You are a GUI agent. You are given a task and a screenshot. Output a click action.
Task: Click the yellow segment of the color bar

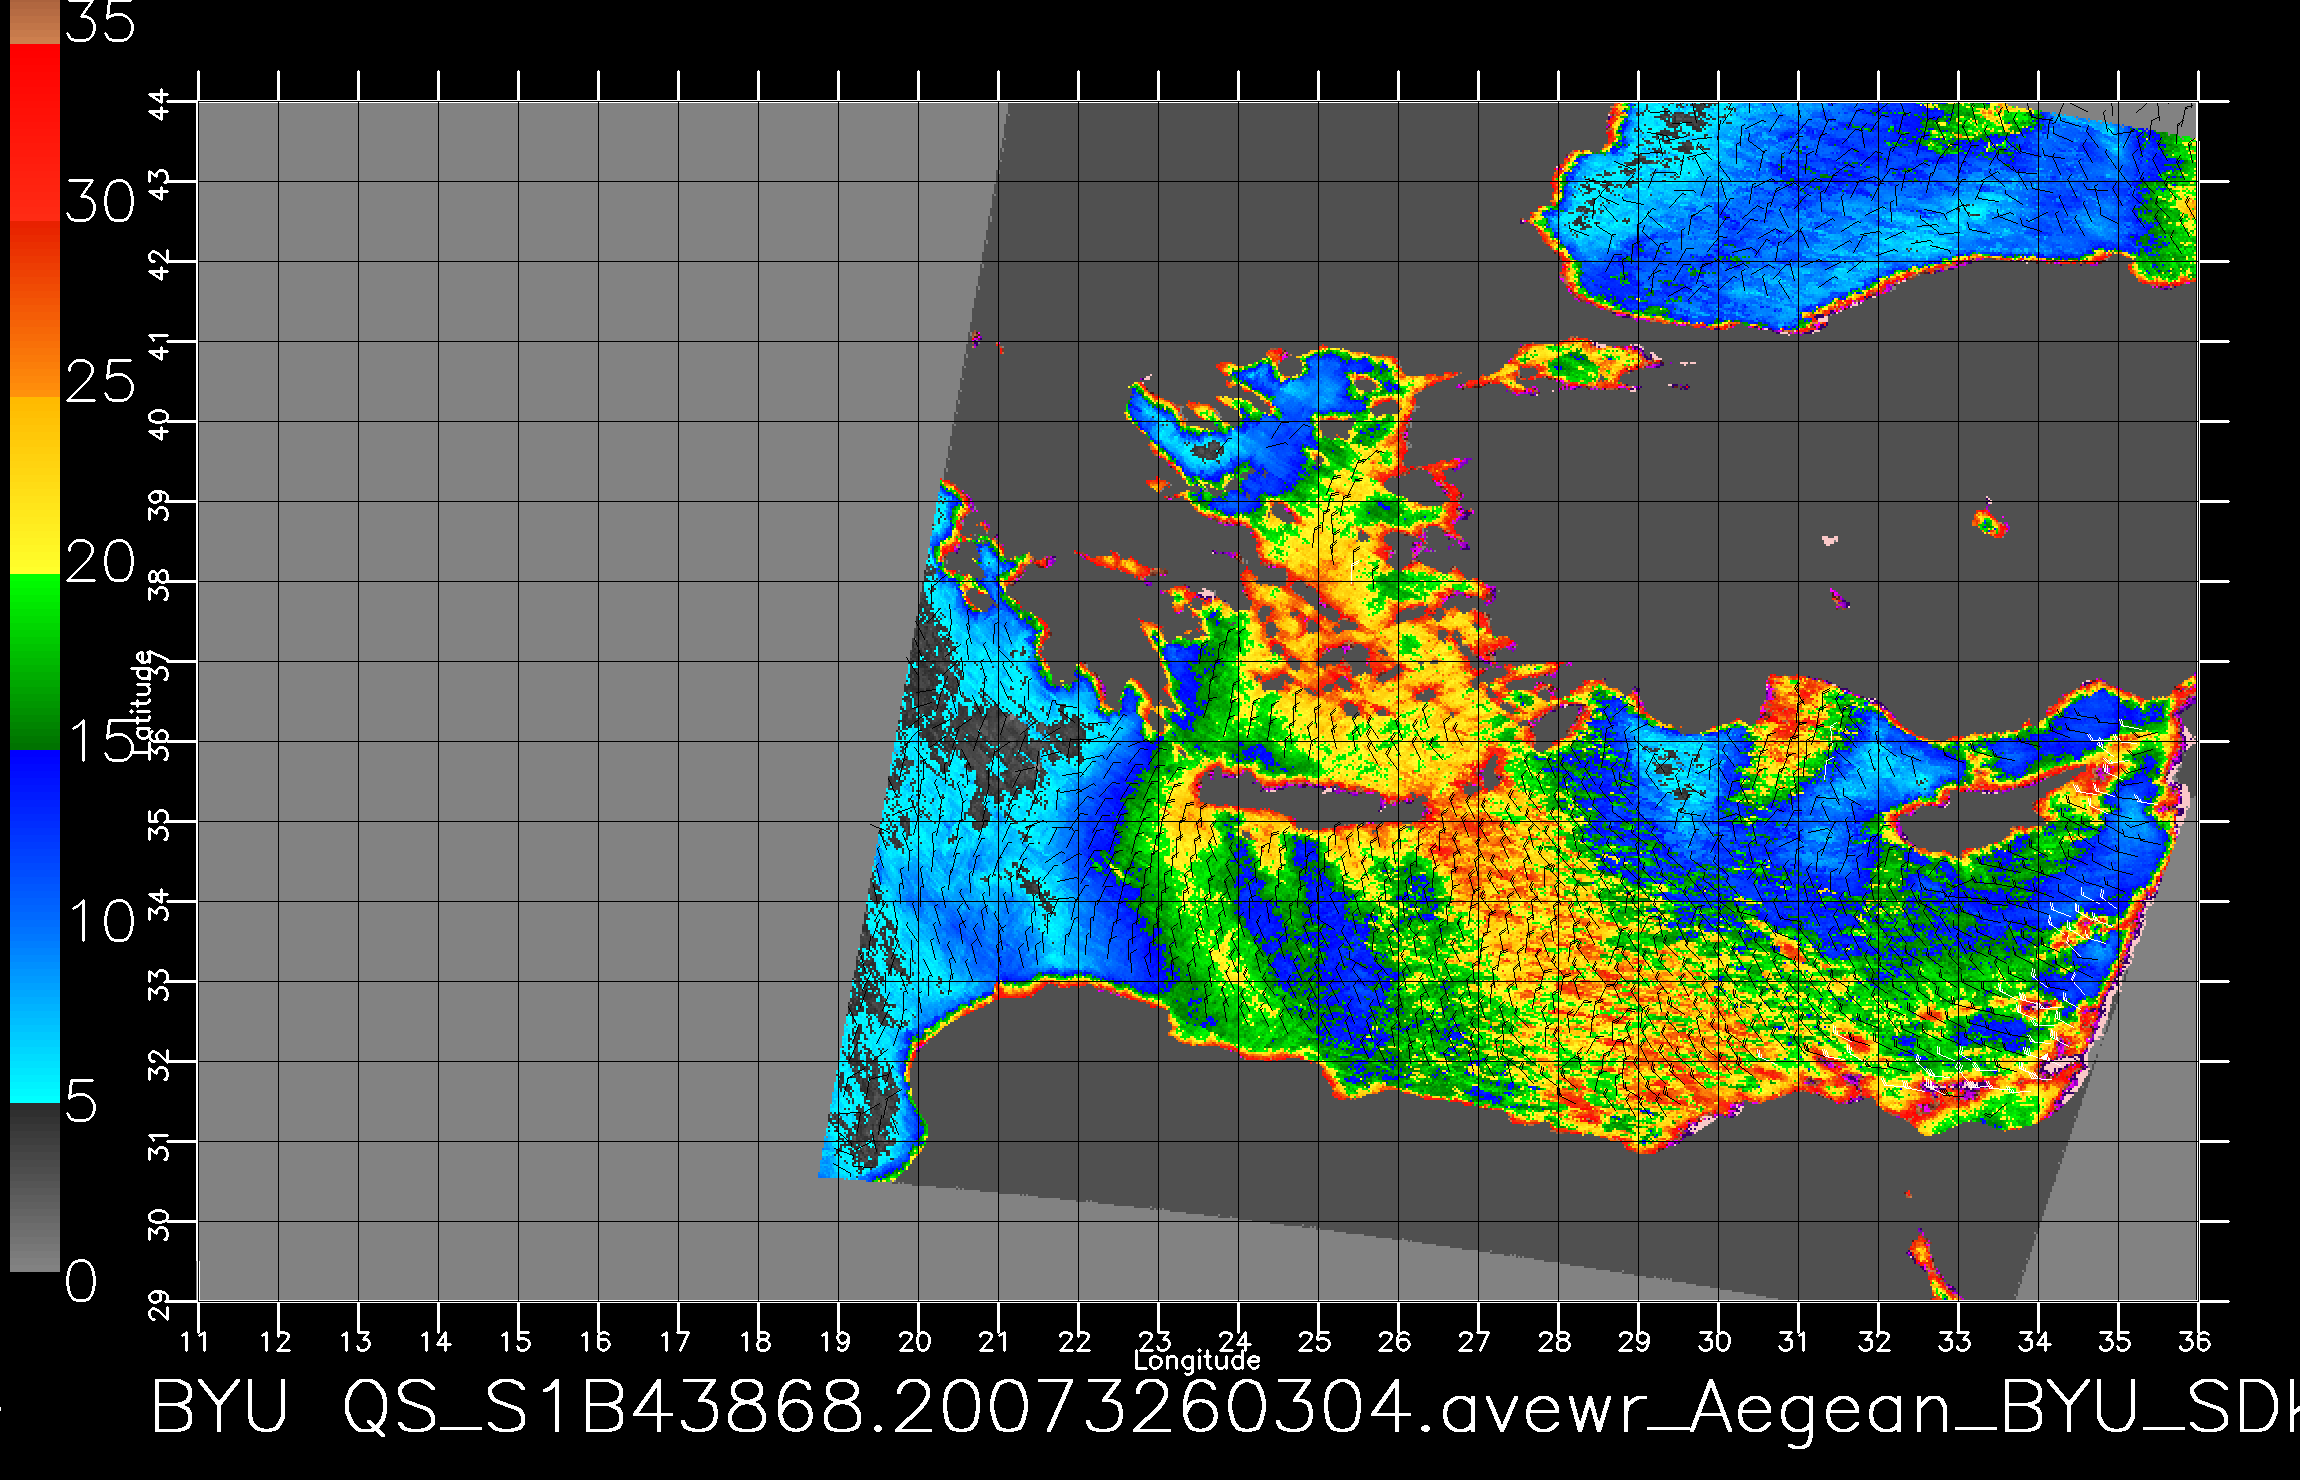(35, 485)
